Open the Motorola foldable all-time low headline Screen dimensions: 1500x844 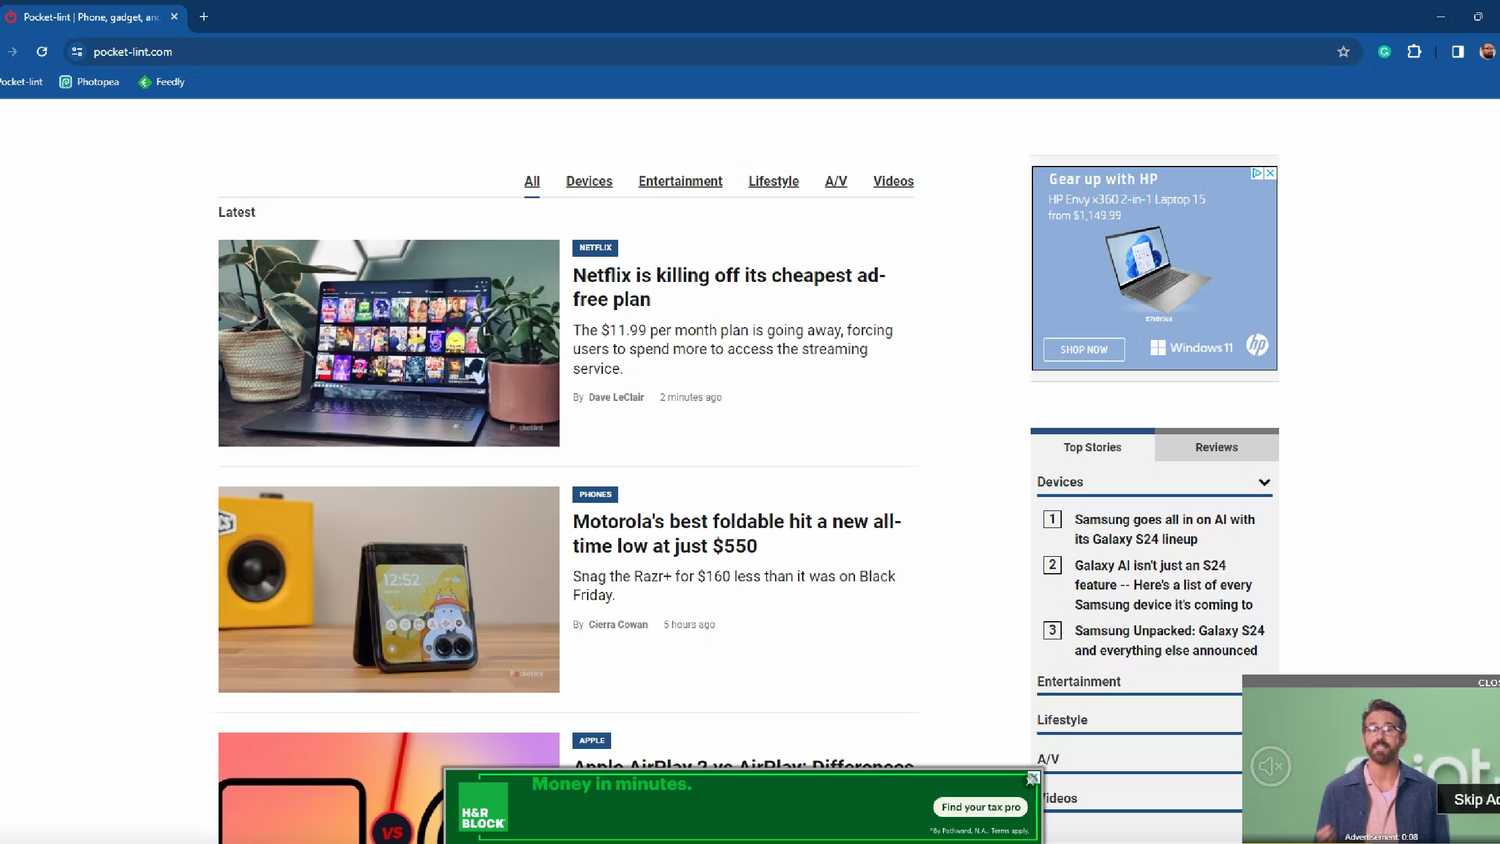click(x=737, y=533)
